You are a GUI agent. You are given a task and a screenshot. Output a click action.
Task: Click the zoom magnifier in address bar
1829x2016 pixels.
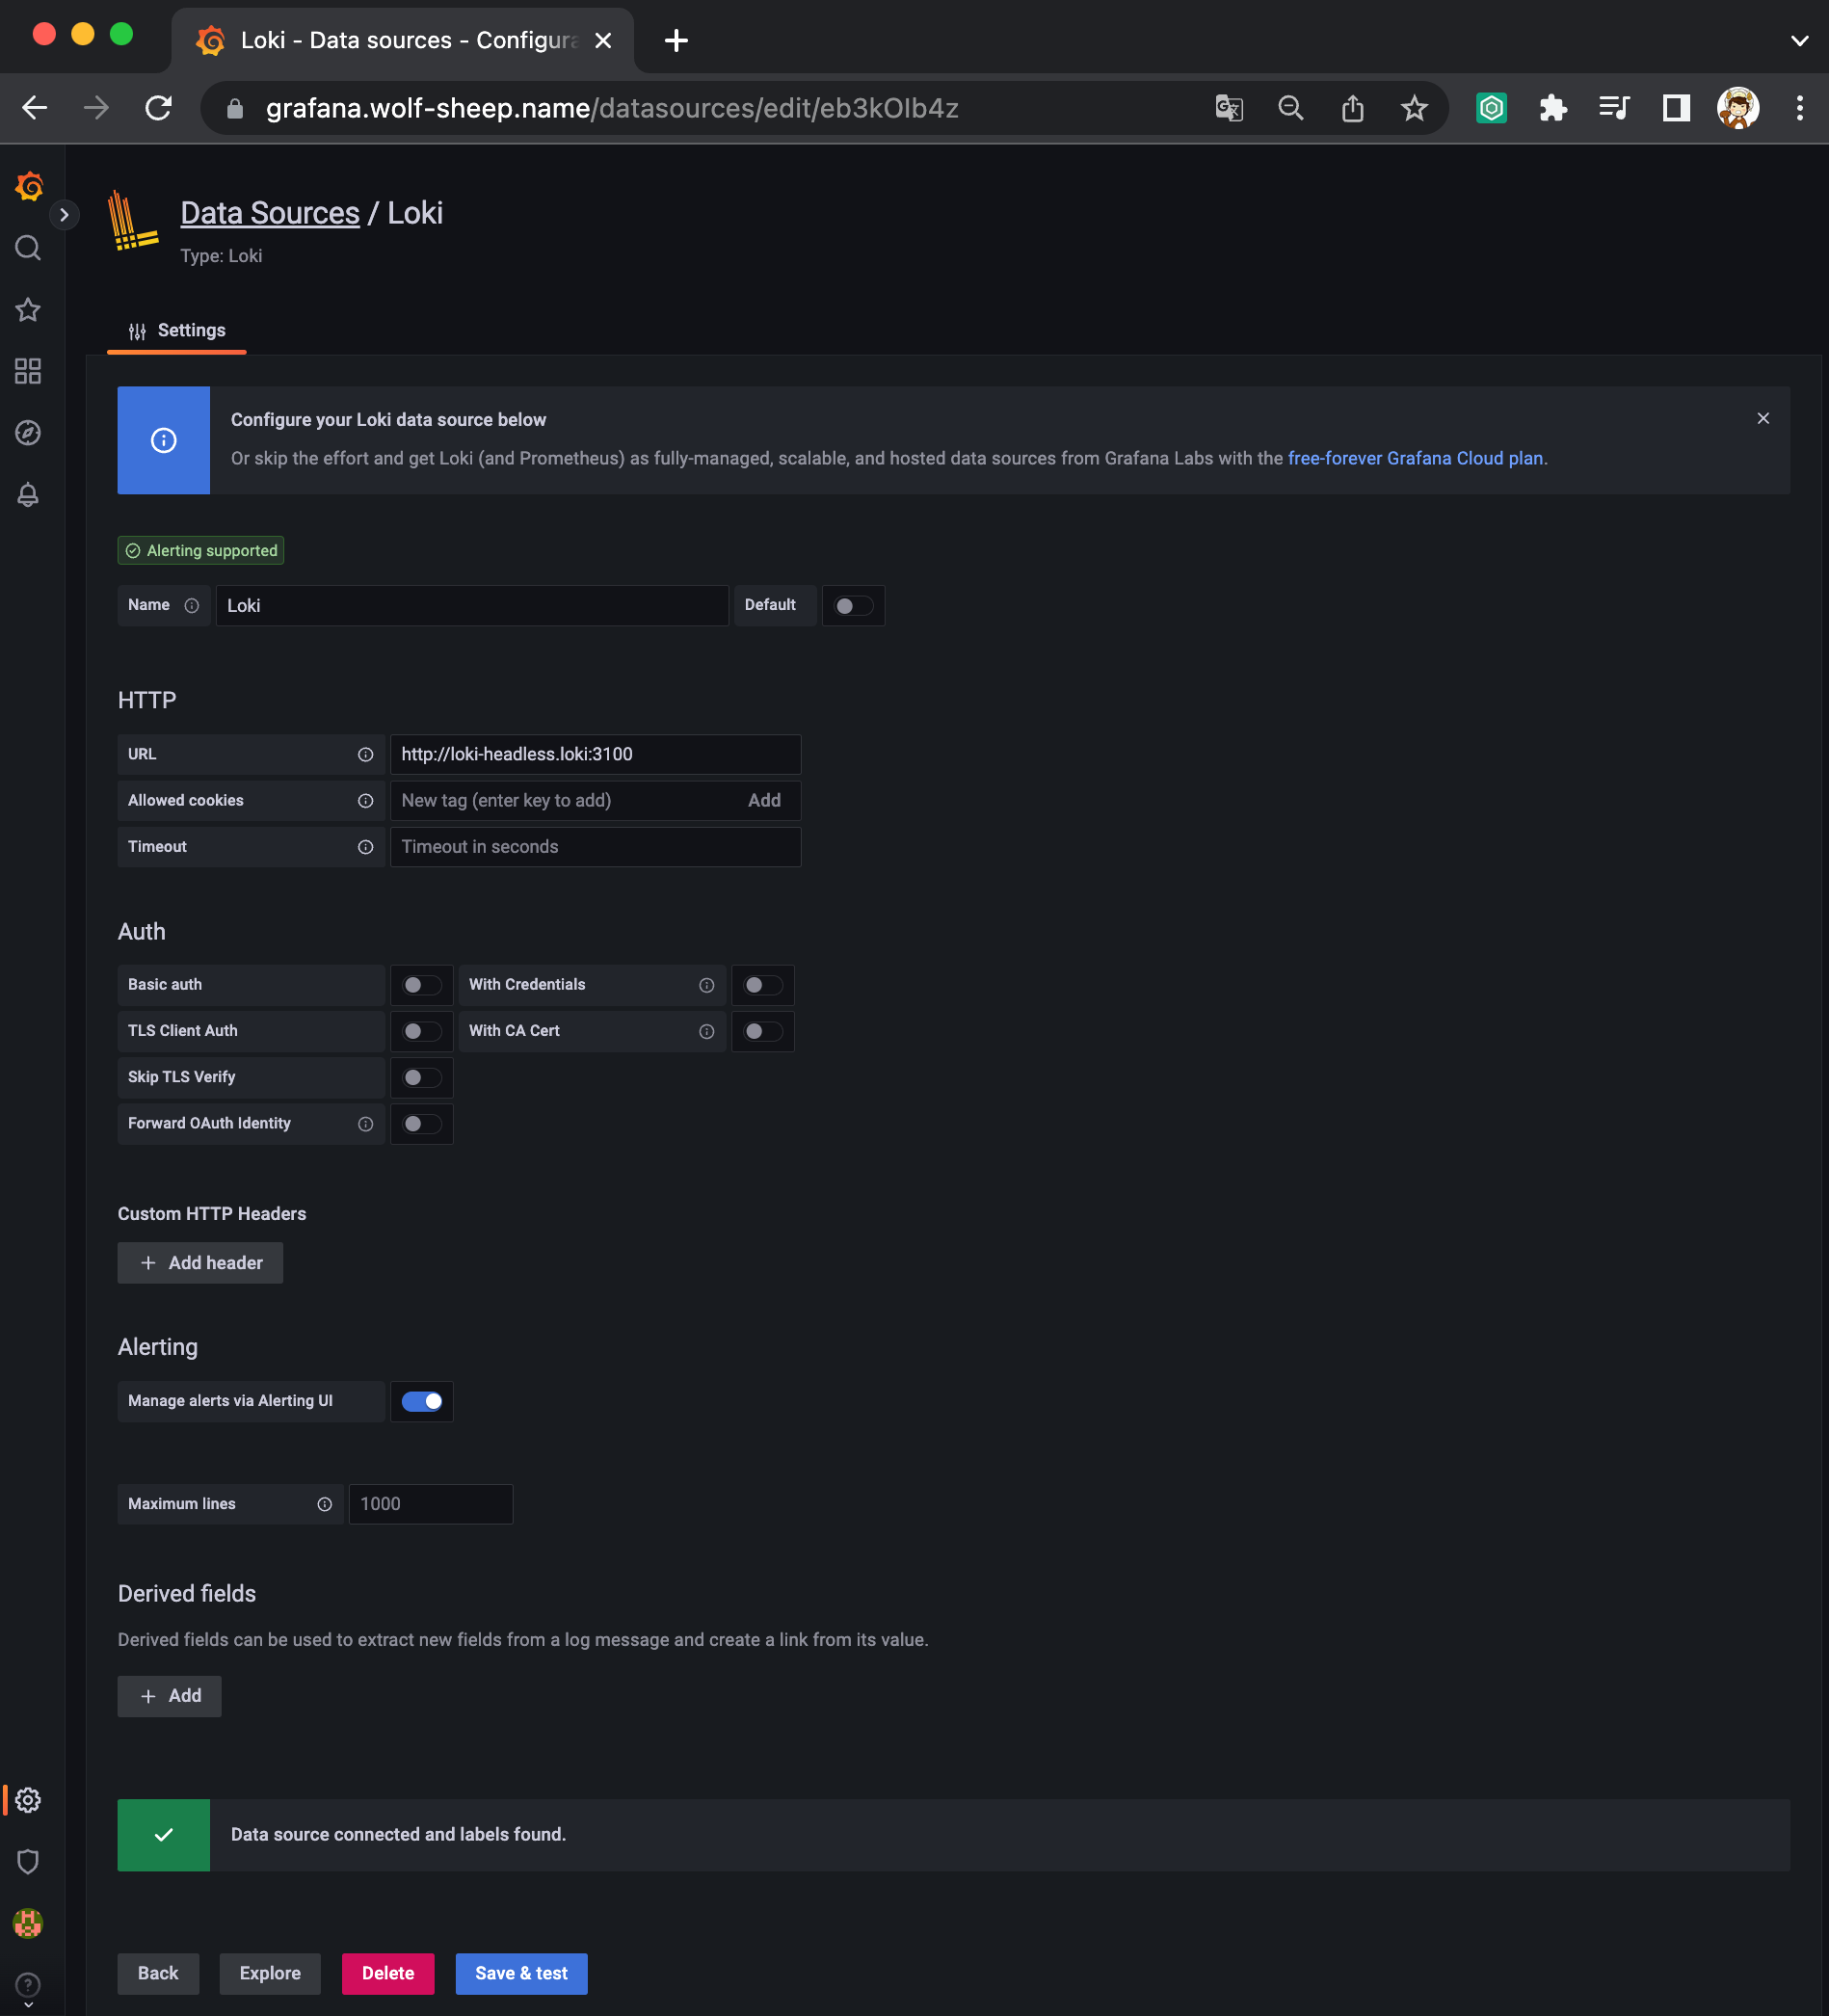point(1291,108)
